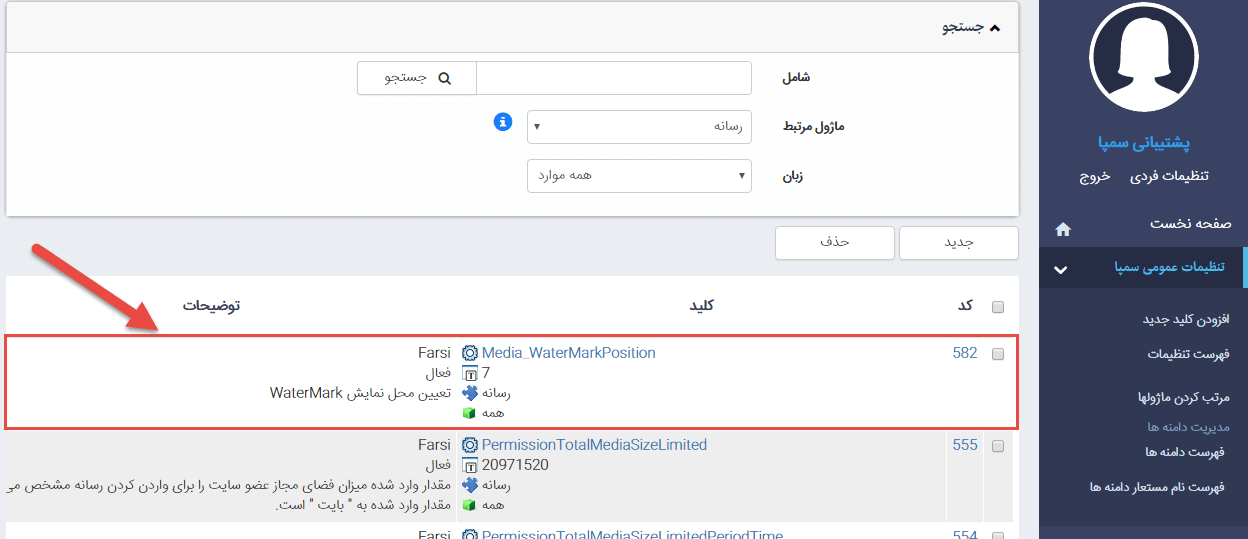Open افزودن کلید جدید in the sidebar
The image size is (1248, 539).
tap(1186, 319)
